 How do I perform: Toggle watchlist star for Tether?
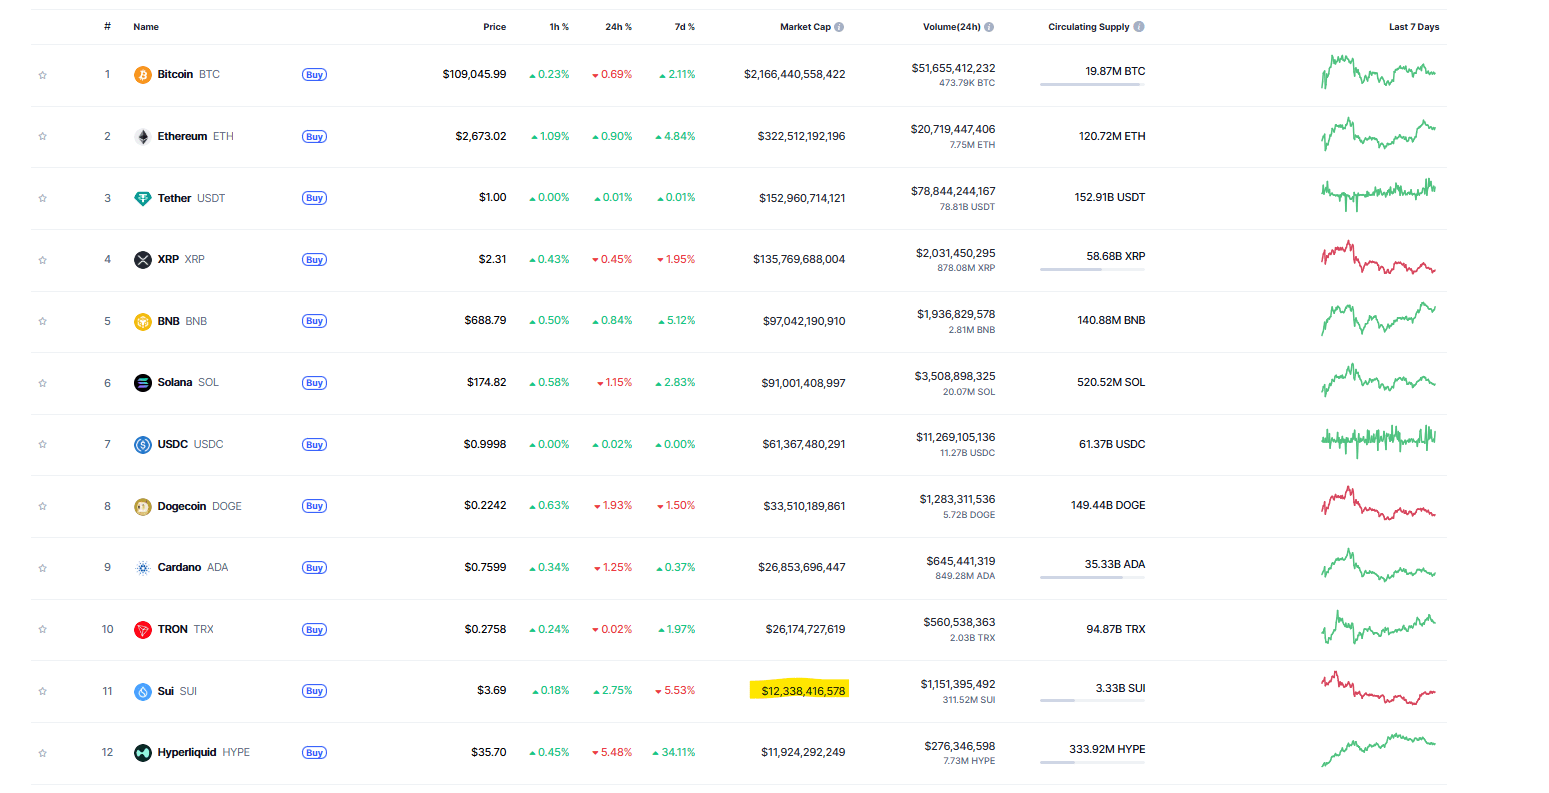[43, 198]
